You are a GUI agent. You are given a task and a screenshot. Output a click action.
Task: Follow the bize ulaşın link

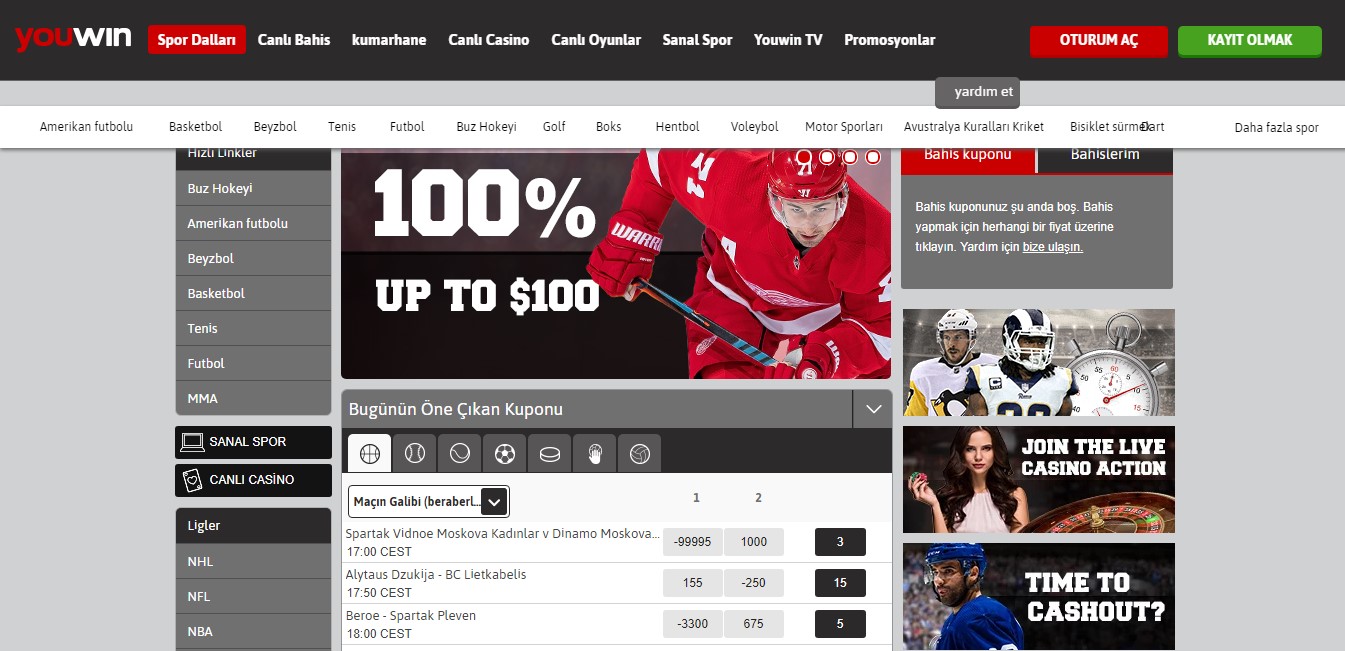(x=1052, y=246)
